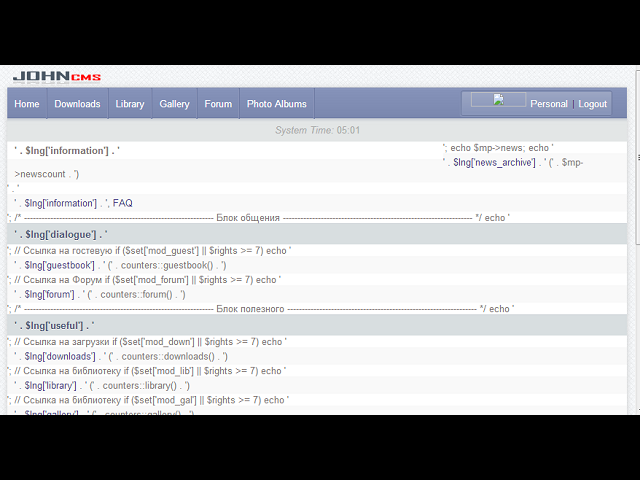Click the broken avatar image icon
This screenshot has width=640, height=480.
pos(498,100)
